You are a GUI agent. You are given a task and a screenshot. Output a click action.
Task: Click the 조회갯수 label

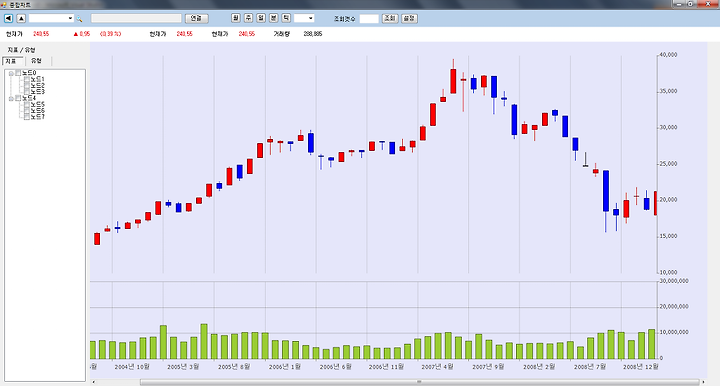(344, 19)
